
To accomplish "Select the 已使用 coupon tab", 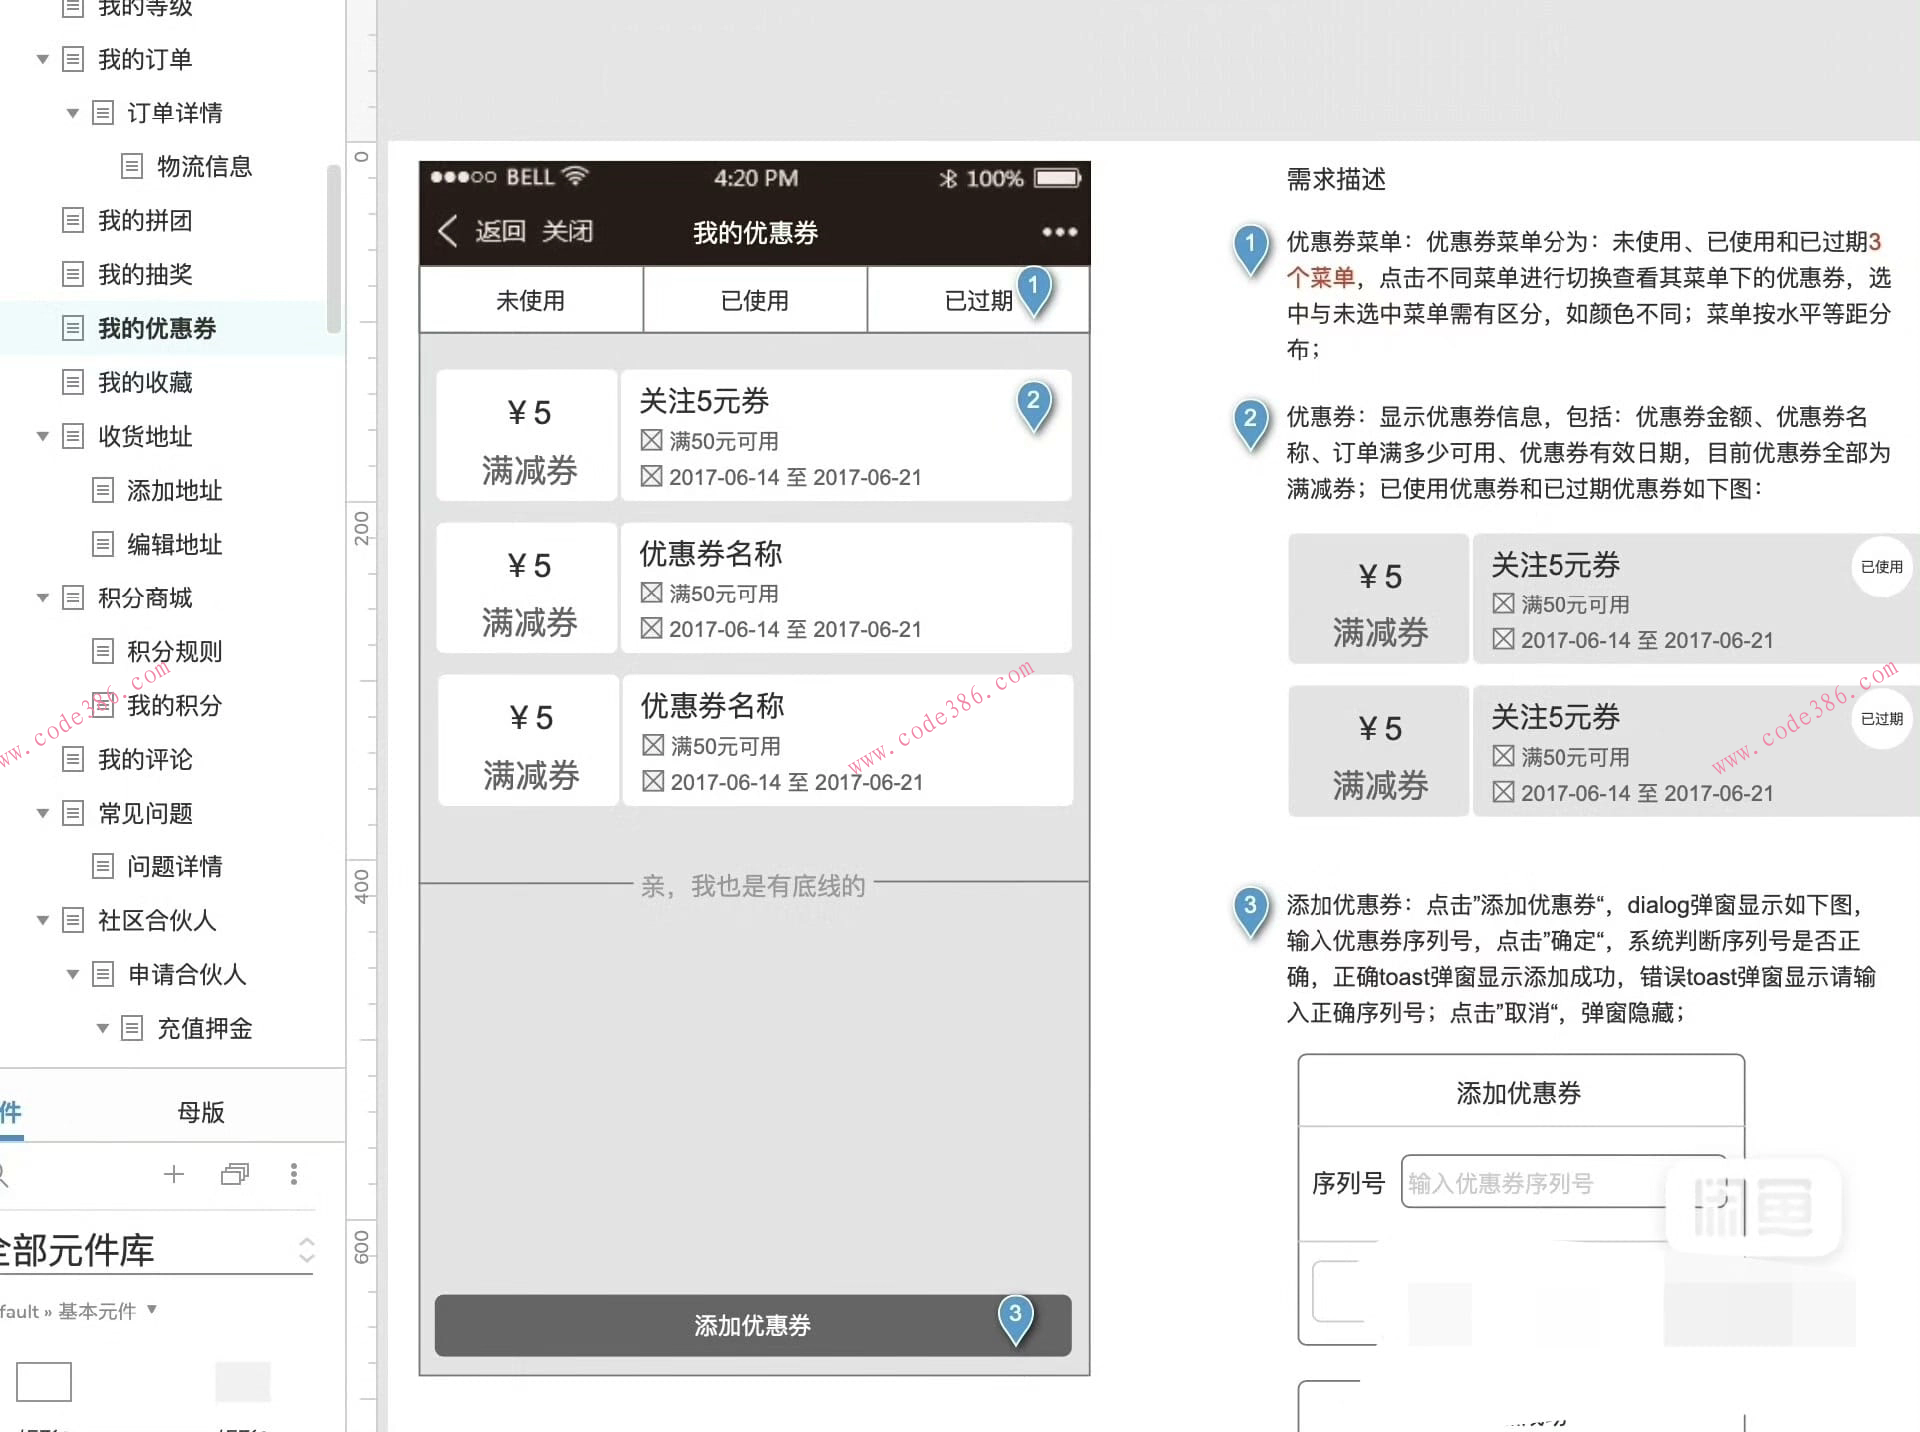I will 754,300.
